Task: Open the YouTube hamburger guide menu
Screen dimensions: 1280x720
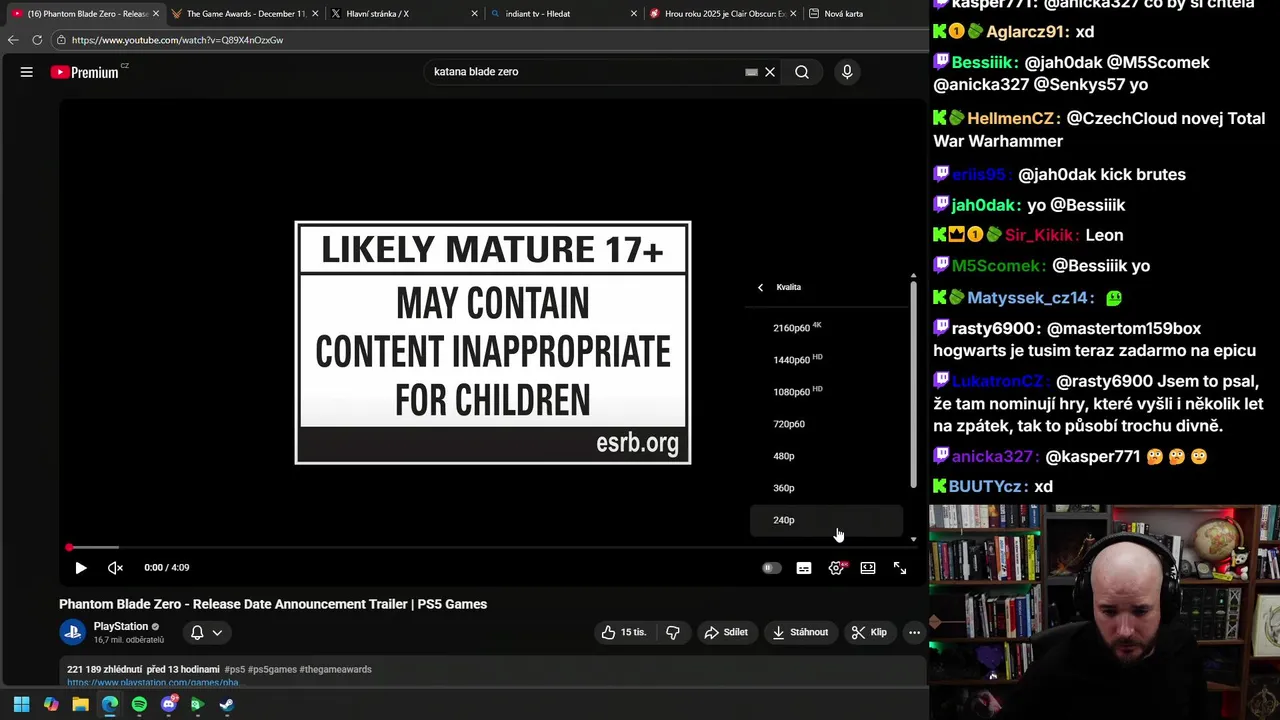Action: click(x=27, y=72)
